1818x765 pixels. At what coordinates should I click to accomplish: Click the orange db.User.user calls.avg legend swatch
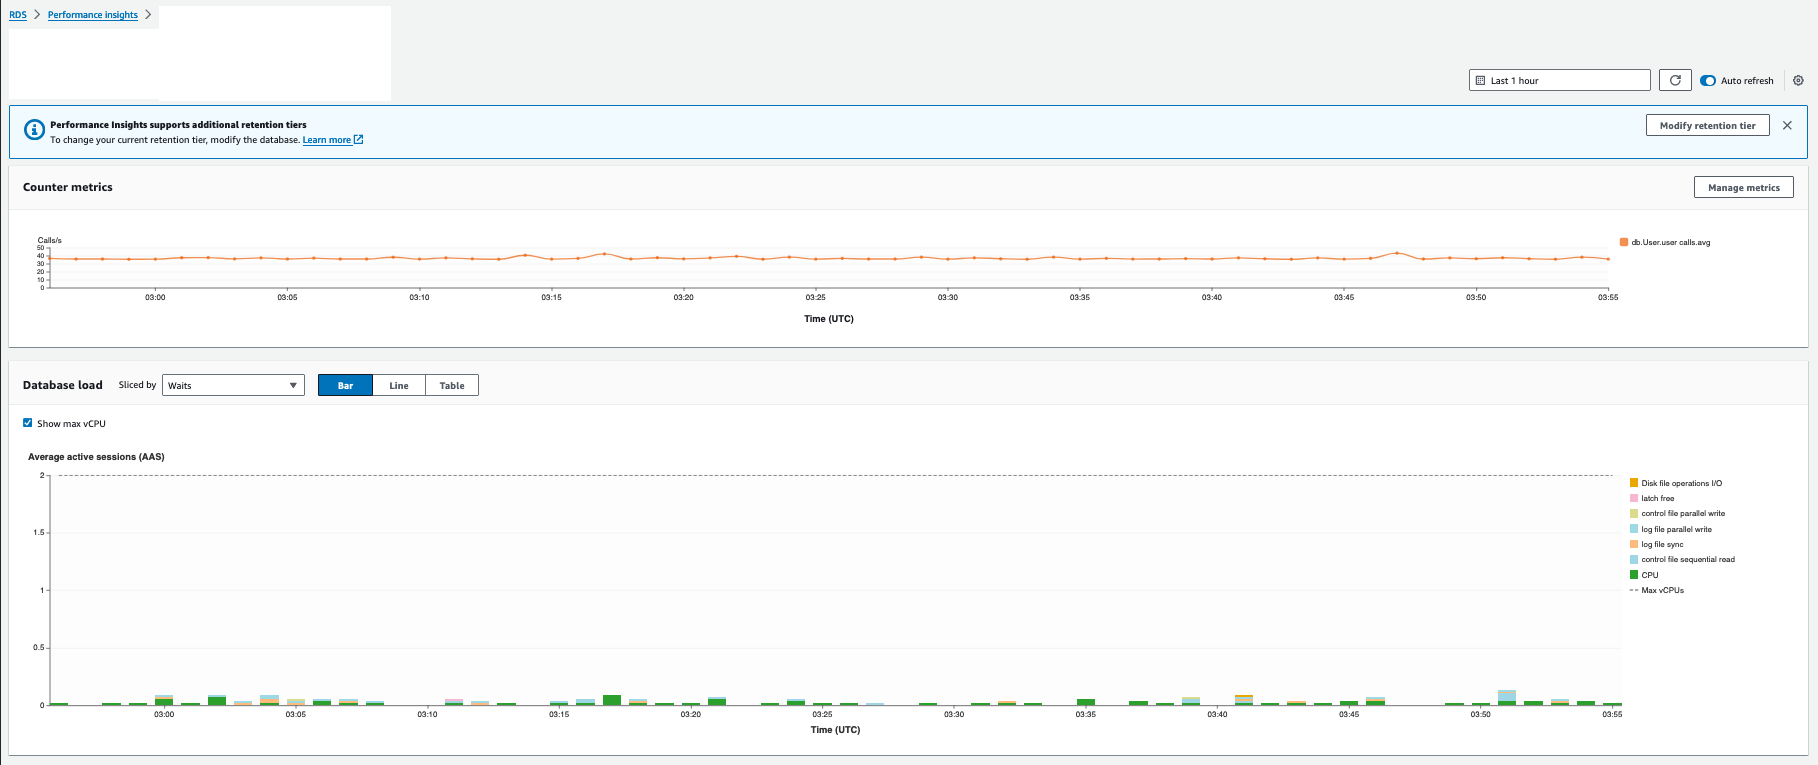point(1624,242)
